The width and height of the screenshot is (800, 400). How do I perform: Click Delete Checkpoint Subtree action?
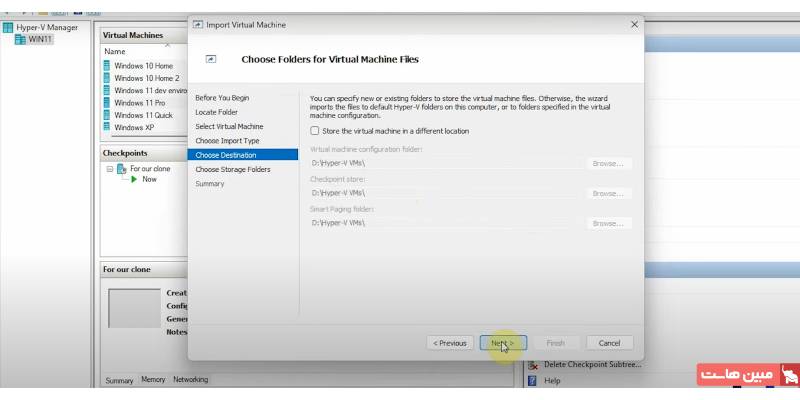coord(592,364)
